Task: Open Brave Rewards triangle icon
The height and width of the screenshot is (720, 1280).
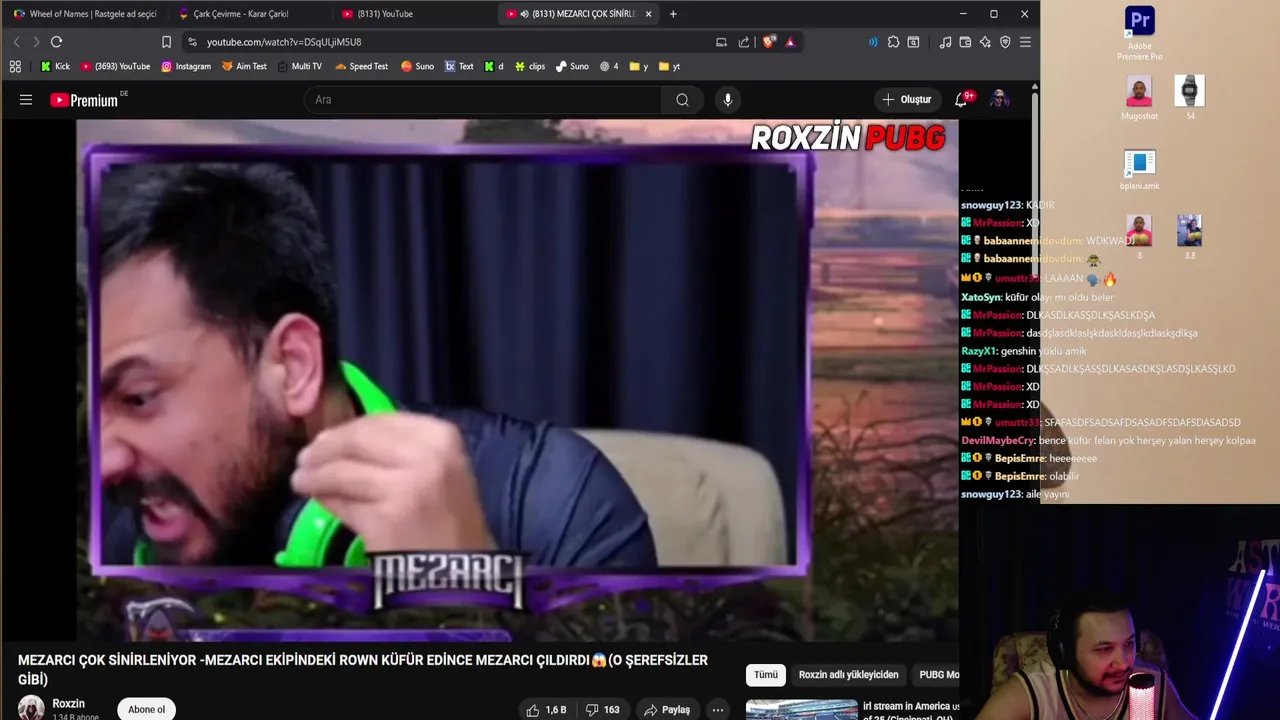Action: [x=790, y=42]
